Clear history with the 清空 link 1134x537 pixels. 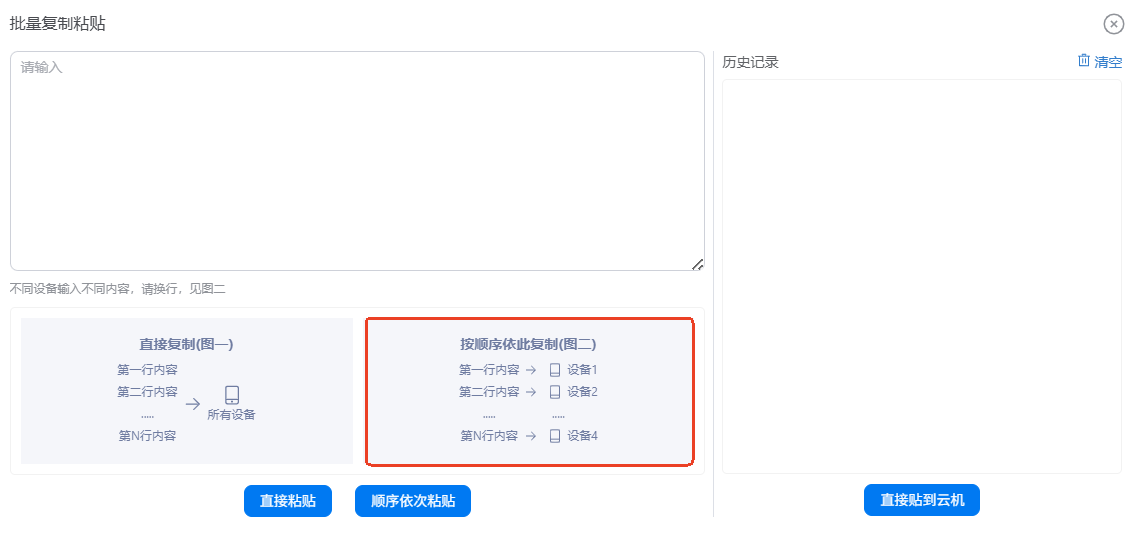click(x=1108, y=62)
